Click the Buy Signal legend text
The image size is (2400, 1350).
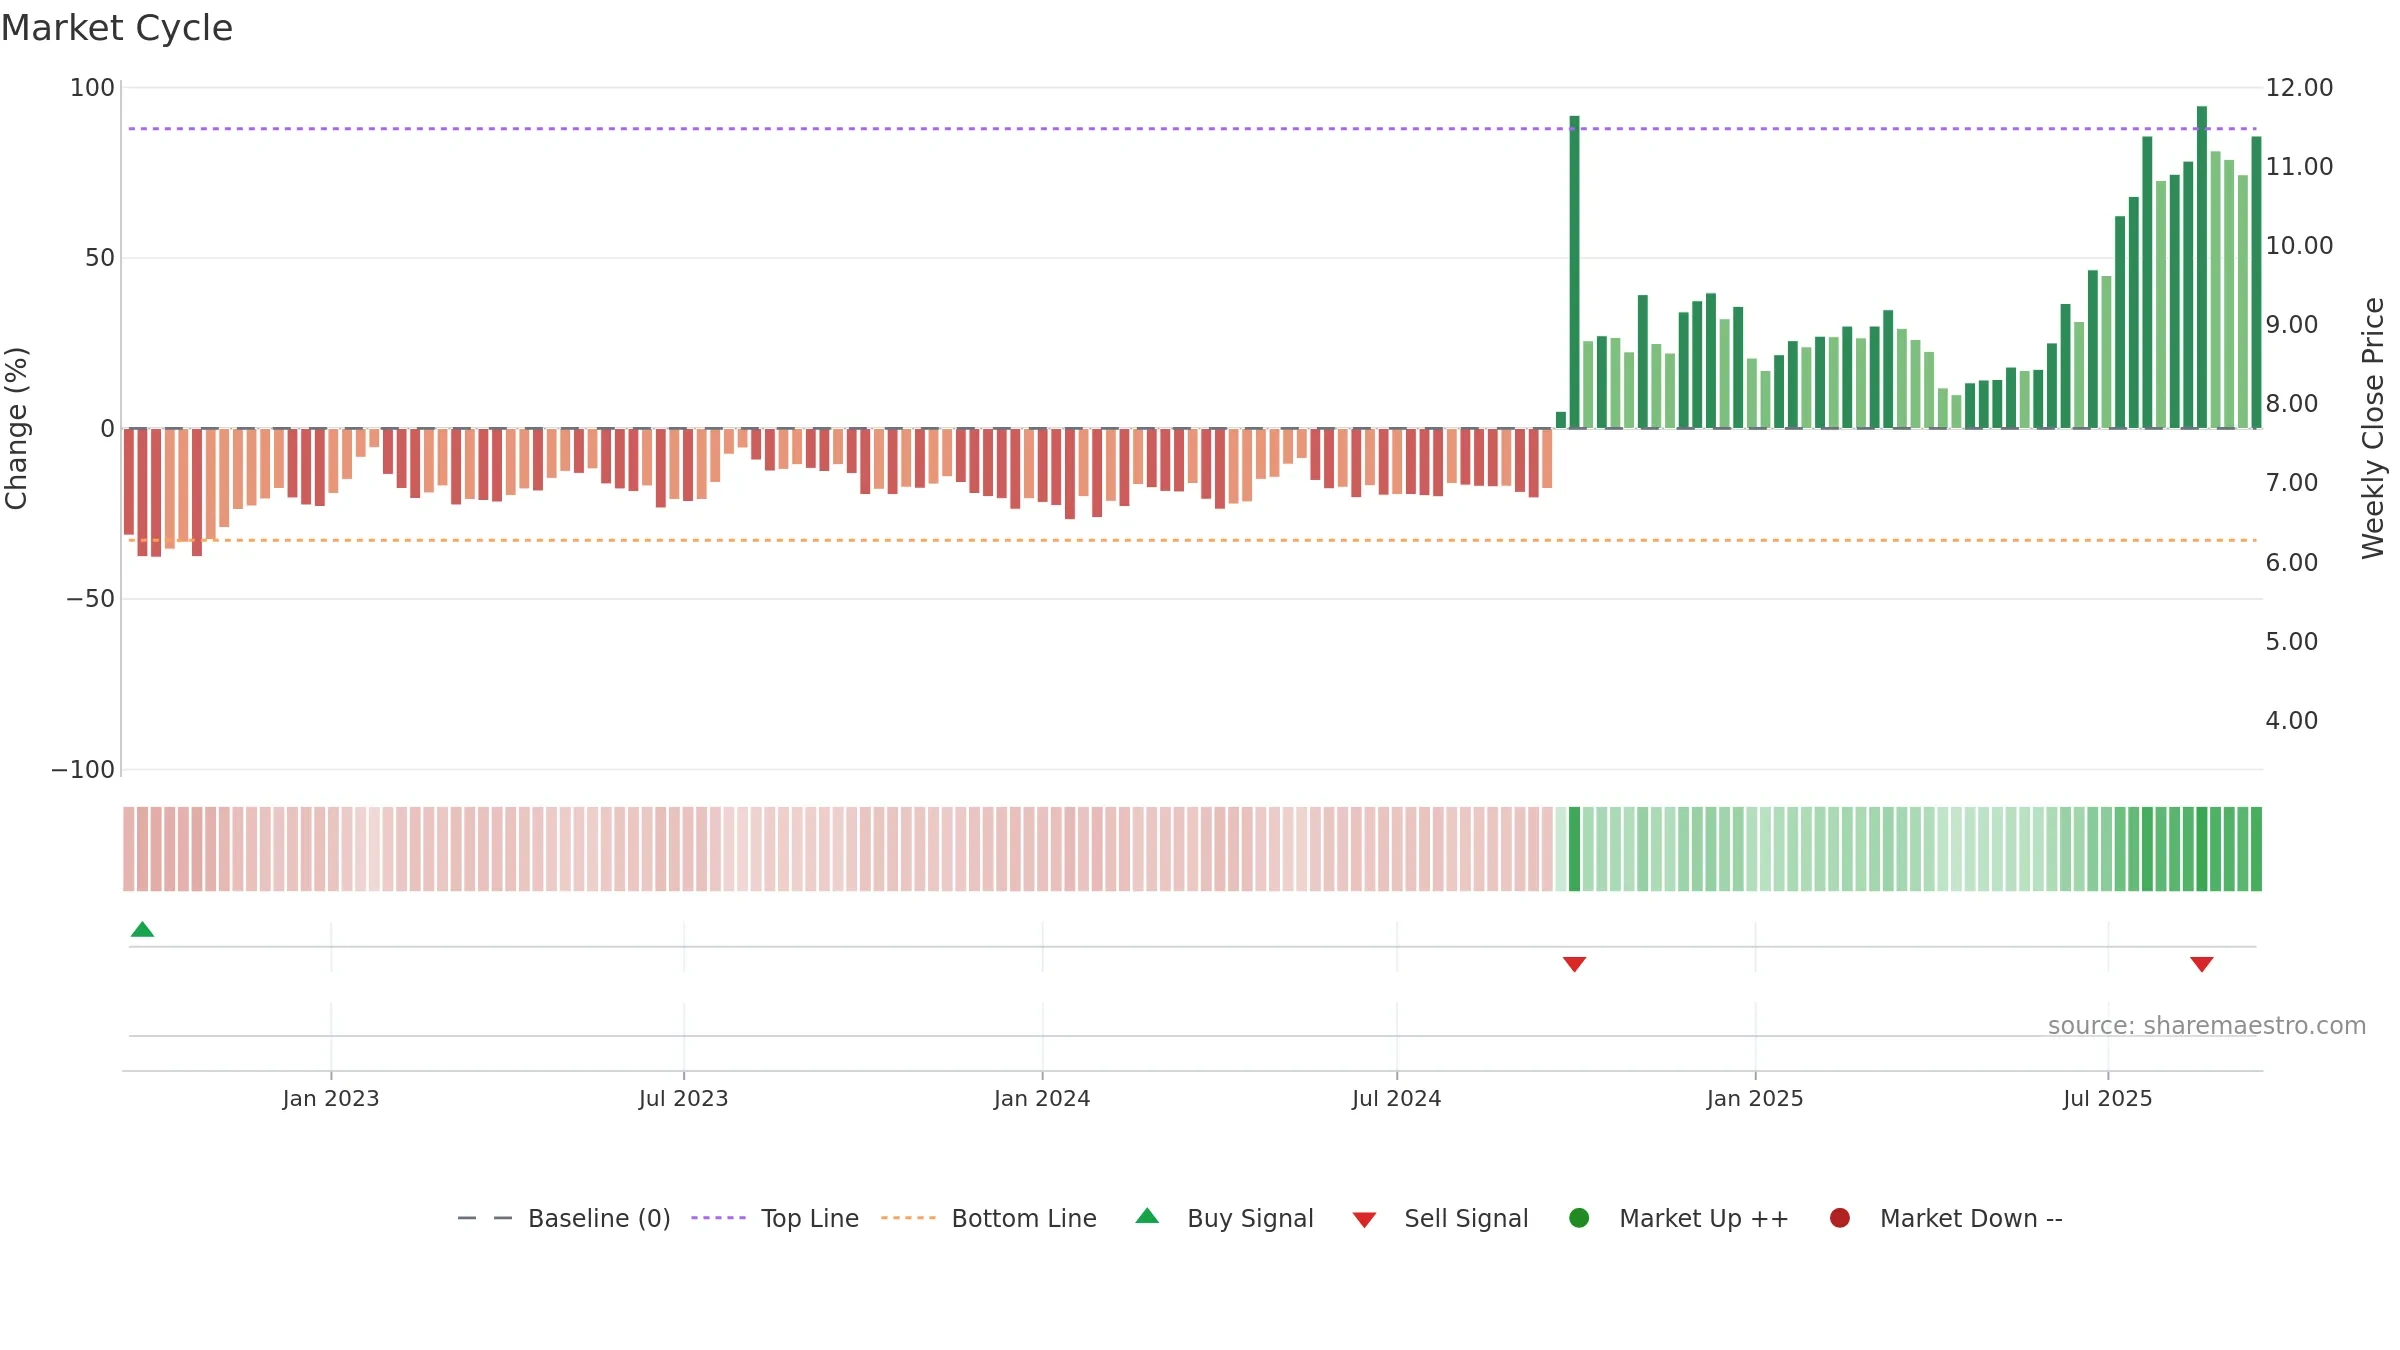pos(1250,1219)
